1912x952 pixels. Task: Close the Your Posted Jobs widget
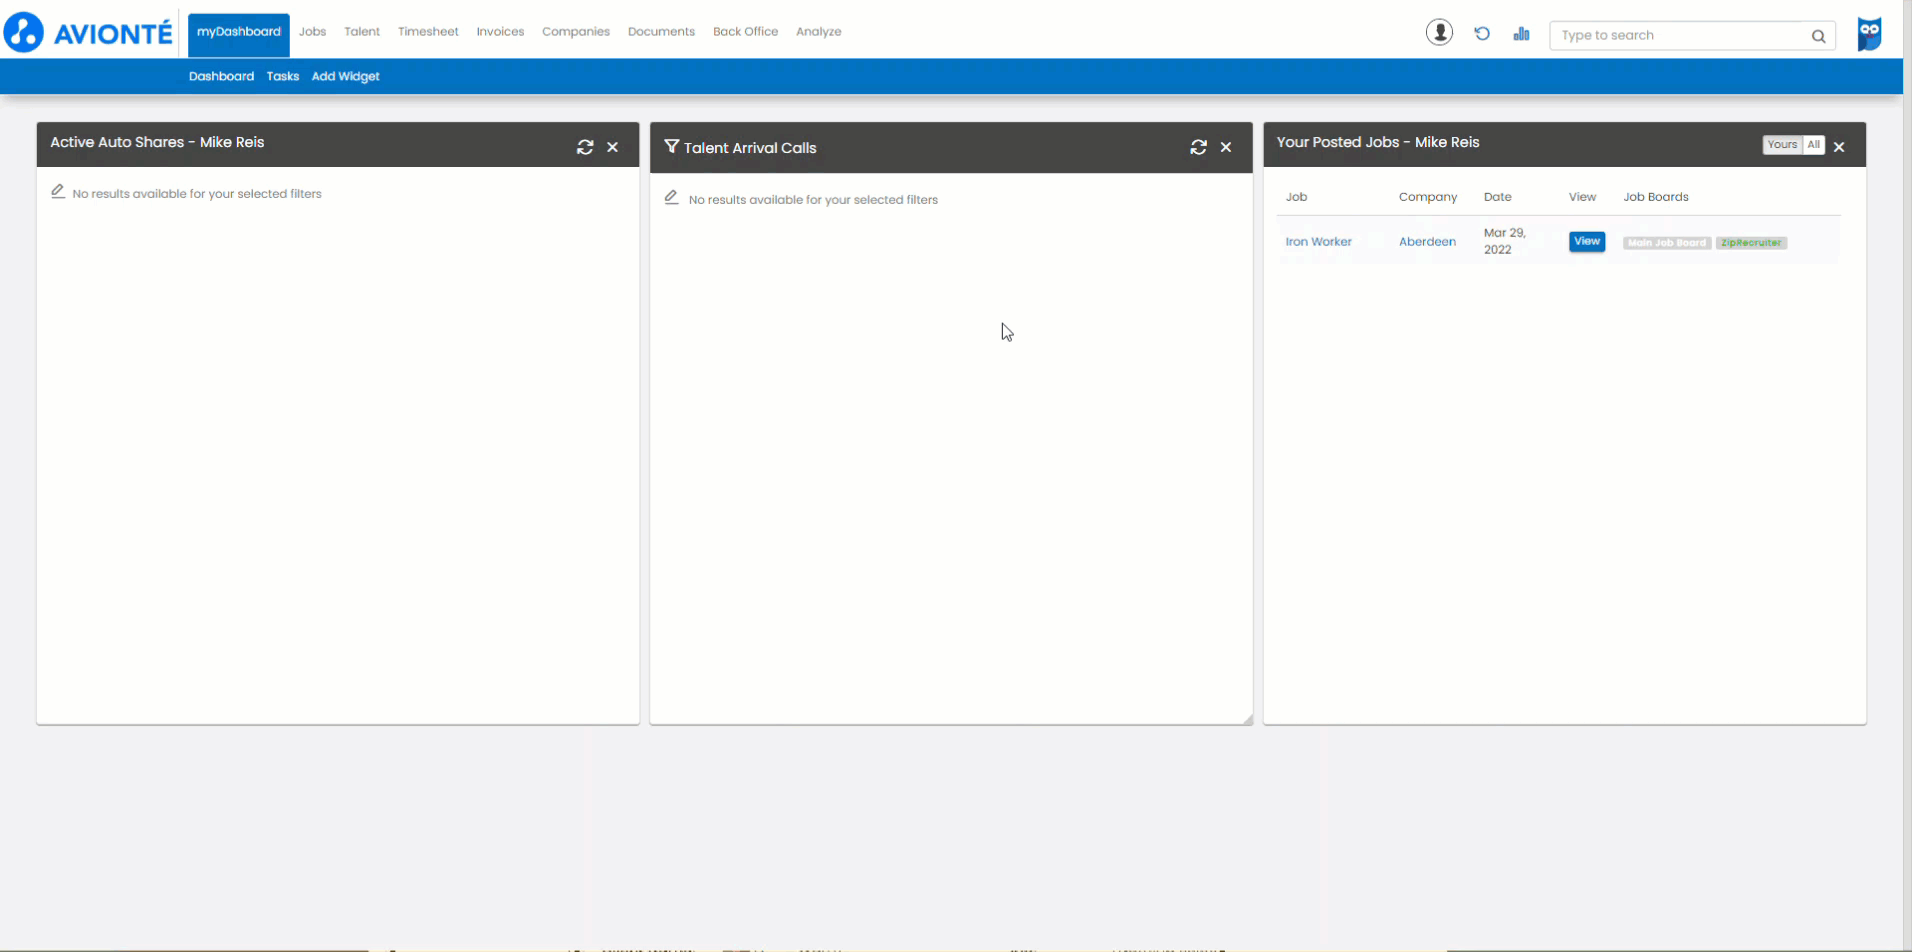1839,146
